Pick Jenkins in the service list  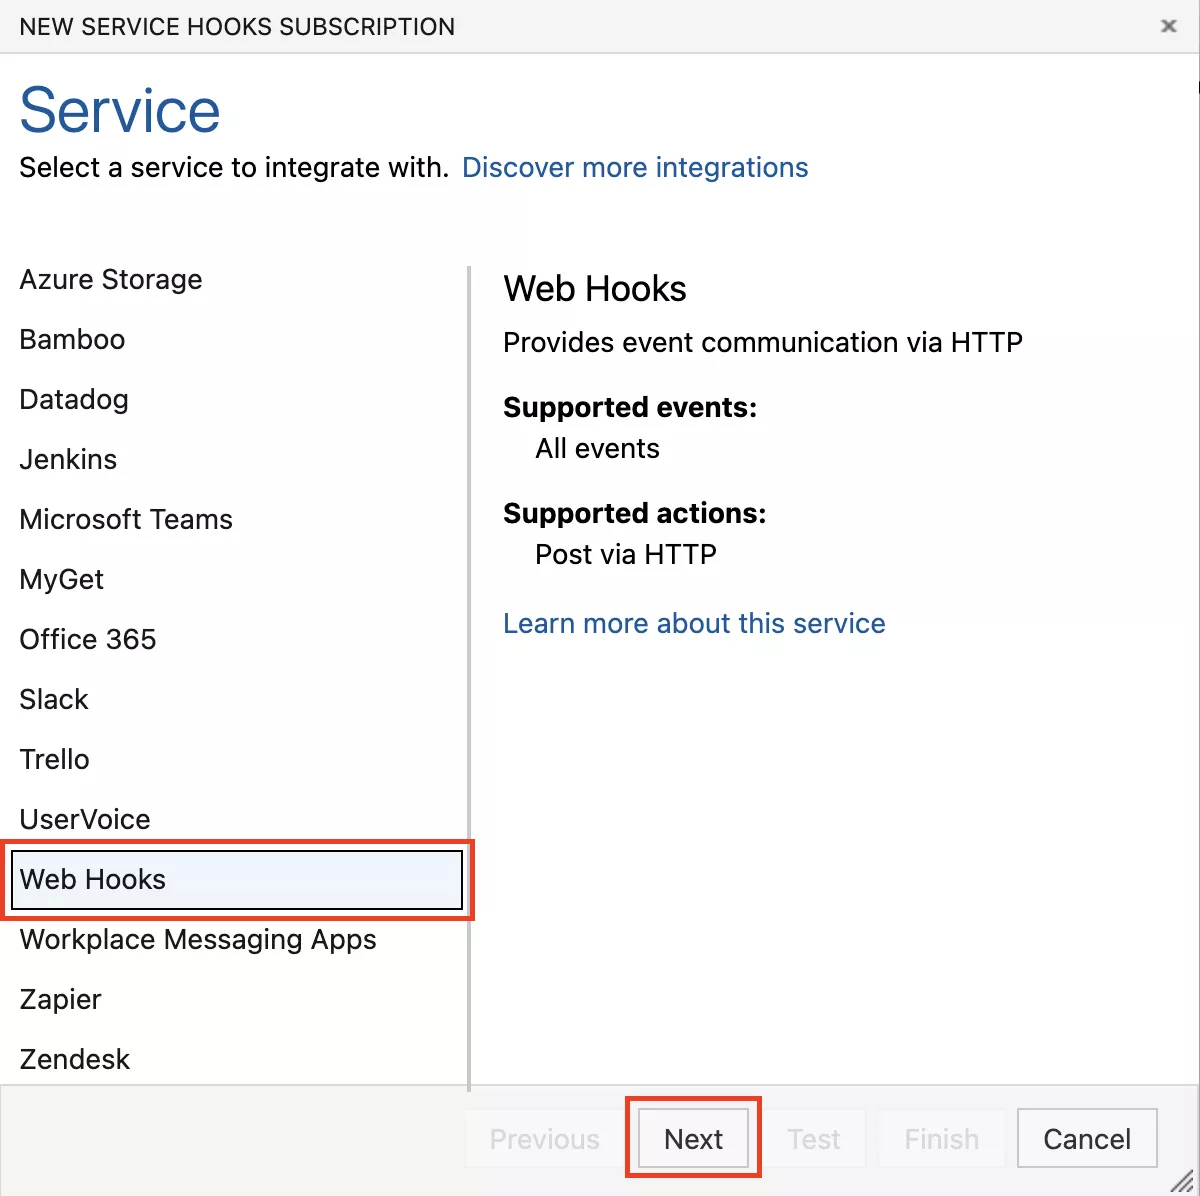pyautogui.click(x=68, y=460)
